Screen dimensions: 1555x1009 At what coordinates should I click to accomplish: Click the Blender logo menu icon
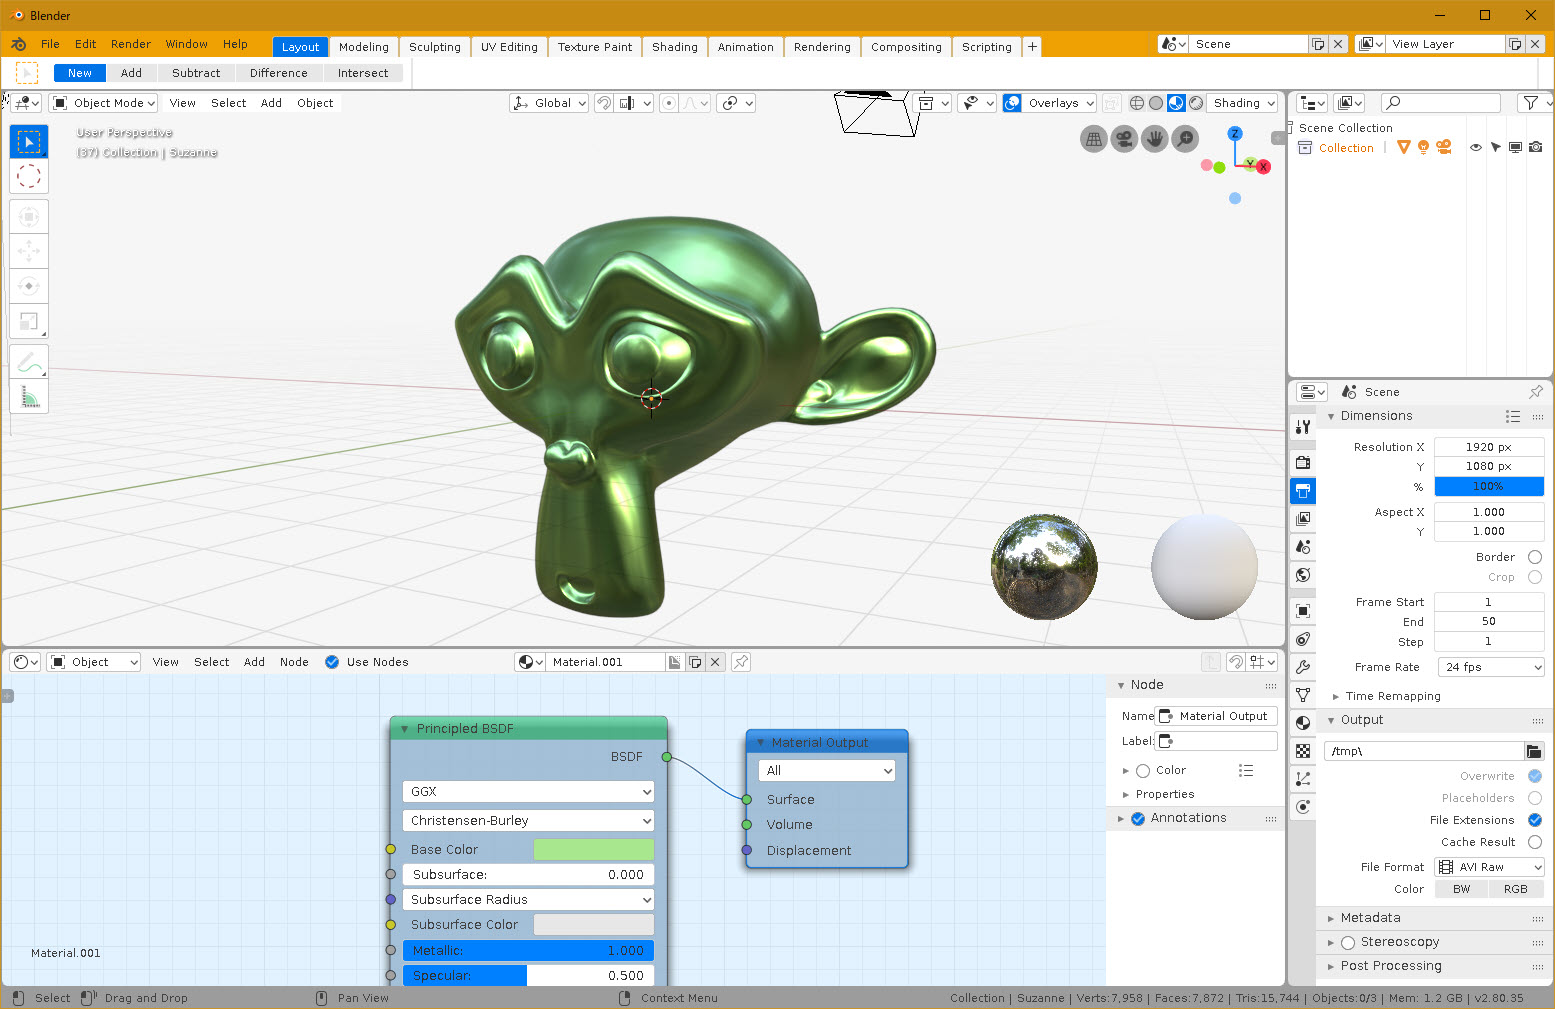point(19,44)
